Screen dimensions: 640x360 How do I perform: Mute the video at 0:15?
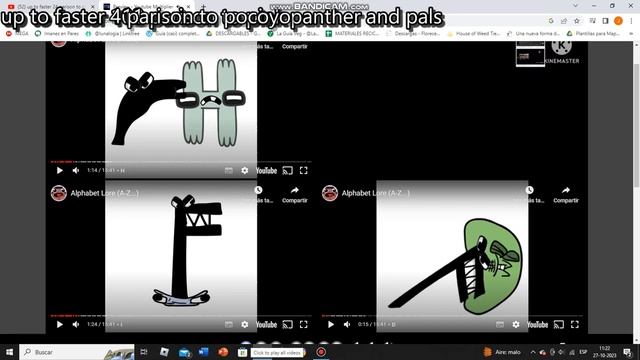click(x=347, y=324)
